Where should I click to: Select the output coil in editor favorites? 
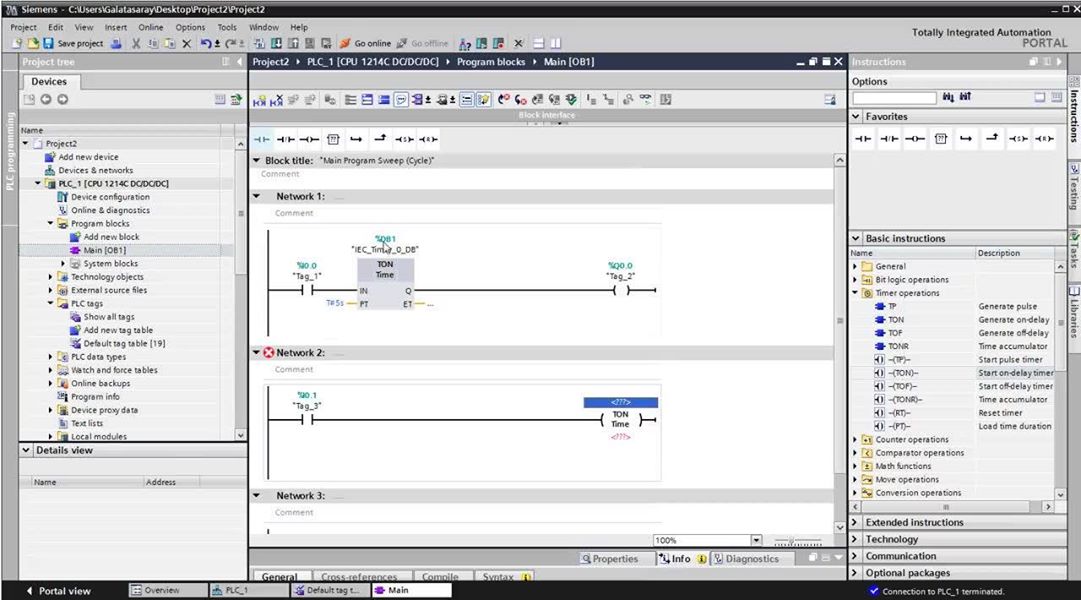[x=309, y=139]
